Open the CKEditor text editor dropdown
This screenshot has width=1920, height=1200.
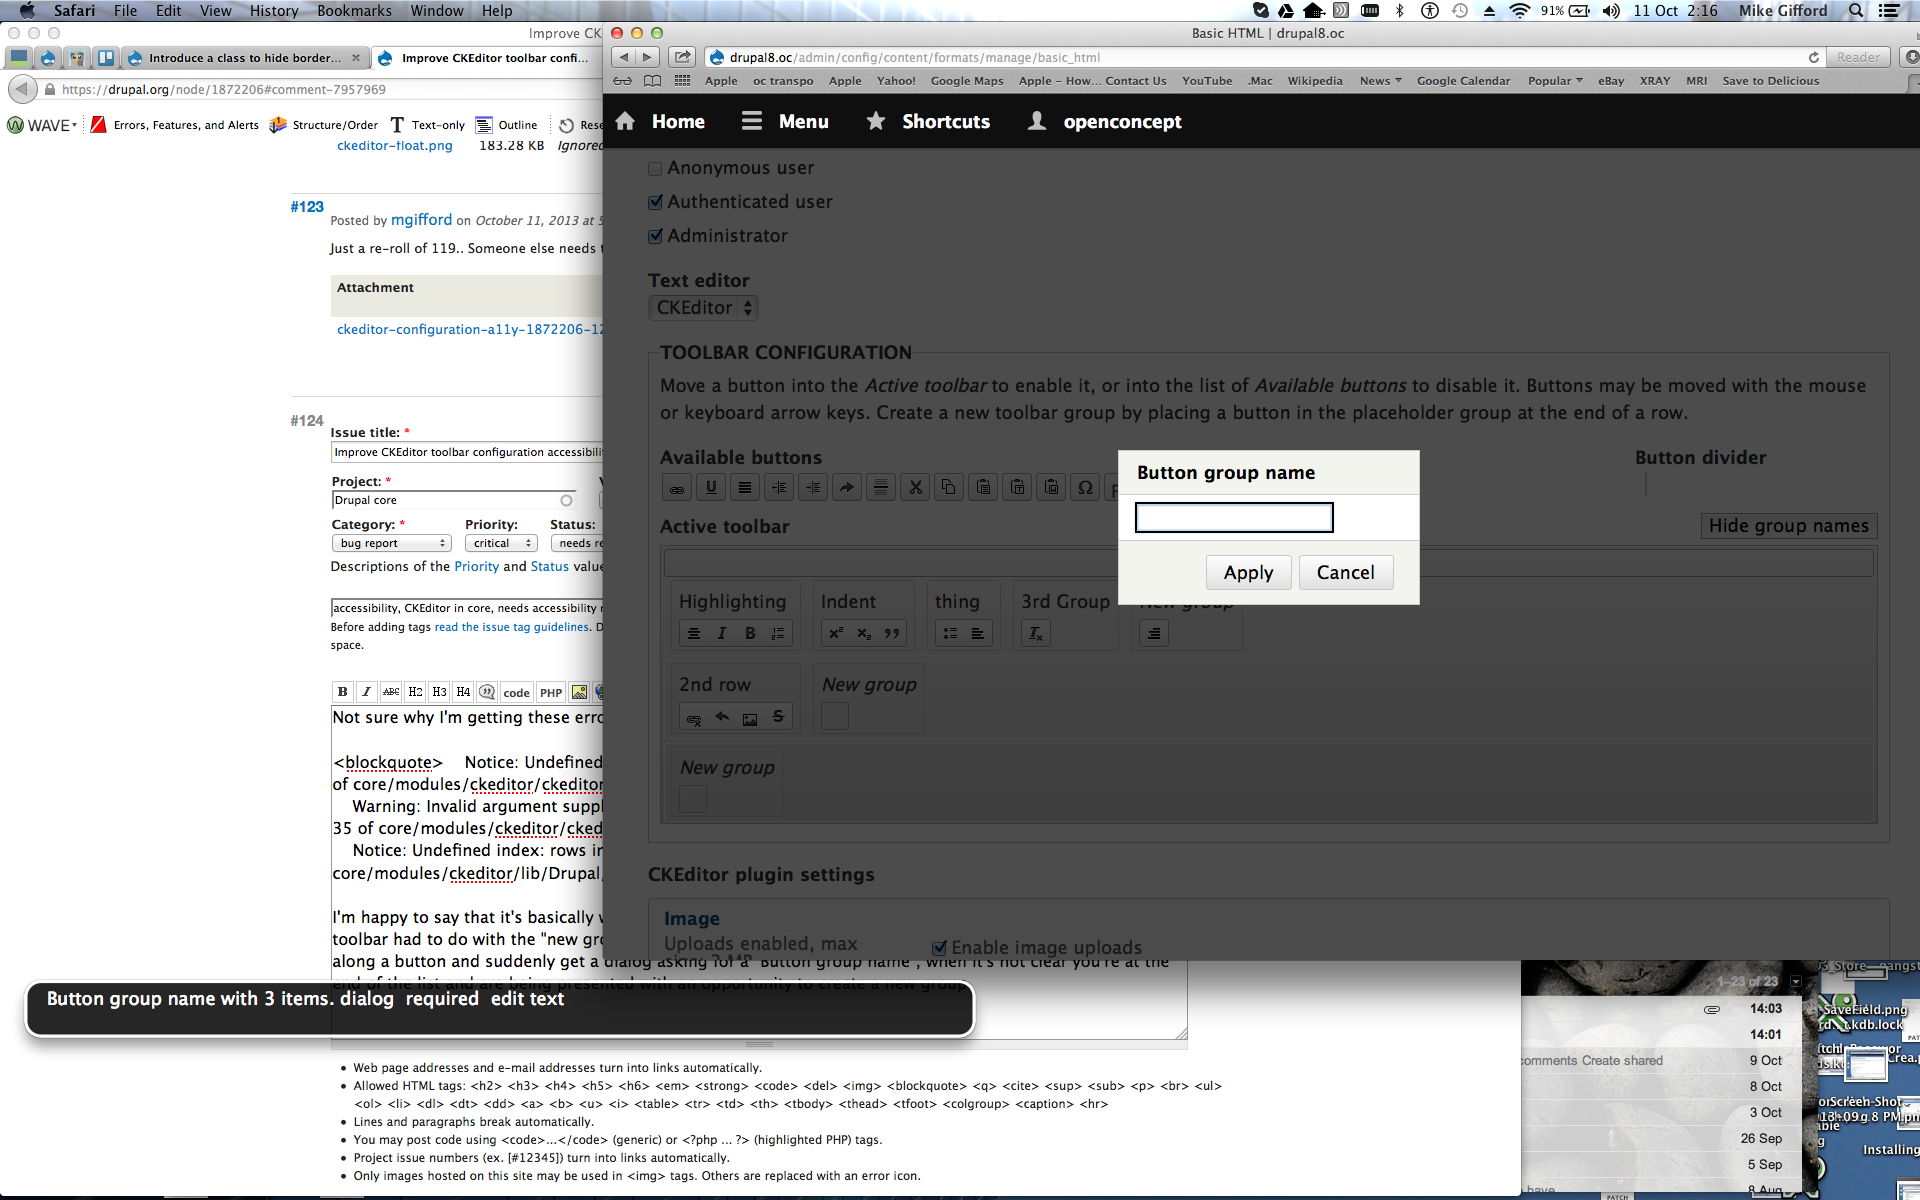(703, 308)
